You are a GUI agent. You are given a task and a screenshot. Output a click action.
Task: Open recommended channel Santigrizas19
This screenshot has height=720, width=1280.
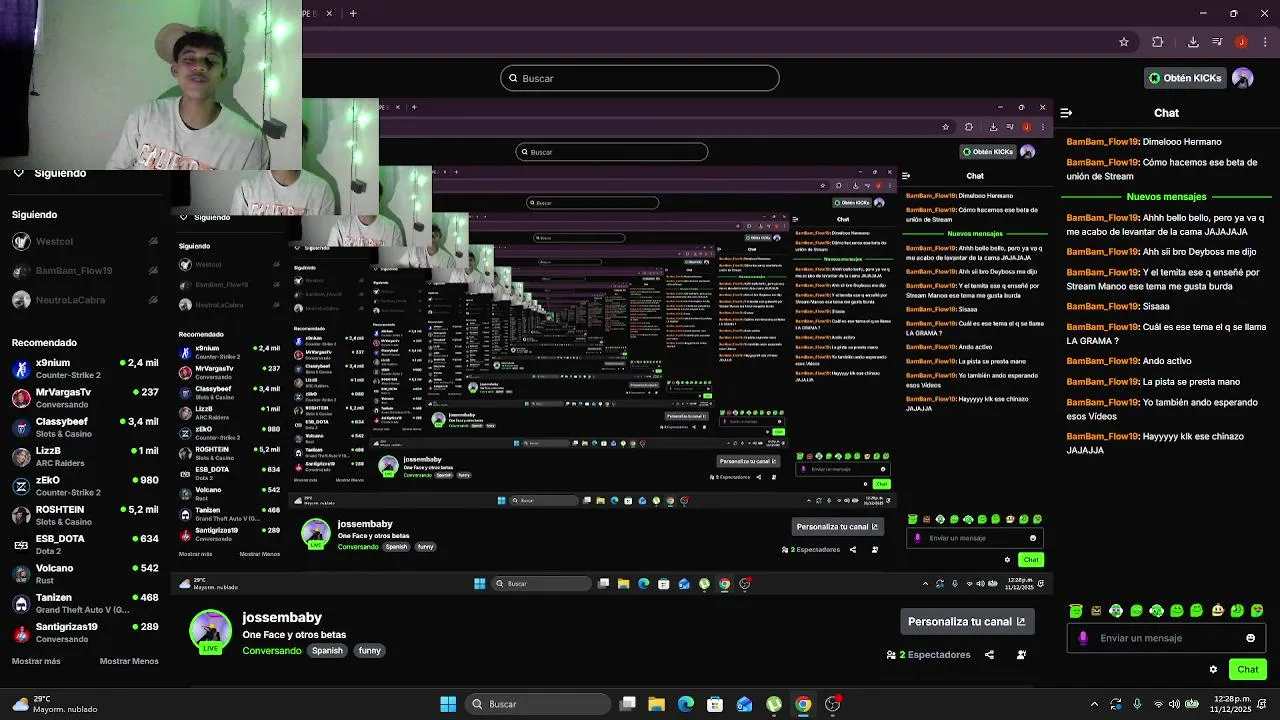tap(85, 632)
